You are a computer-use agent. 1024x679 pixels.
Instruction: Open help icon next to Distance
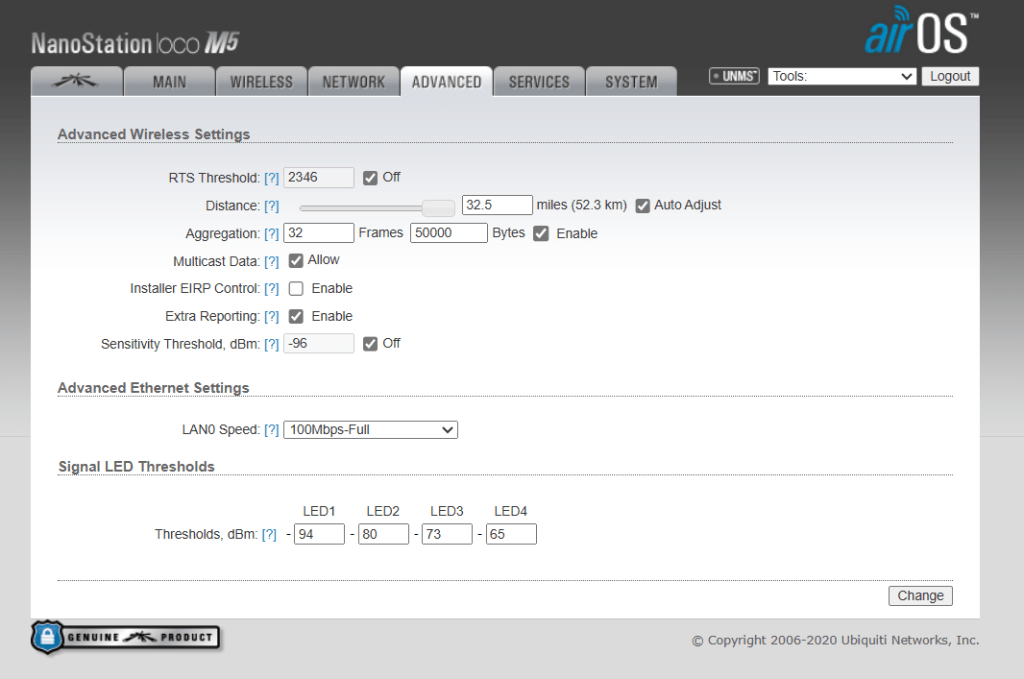[271, 206]
